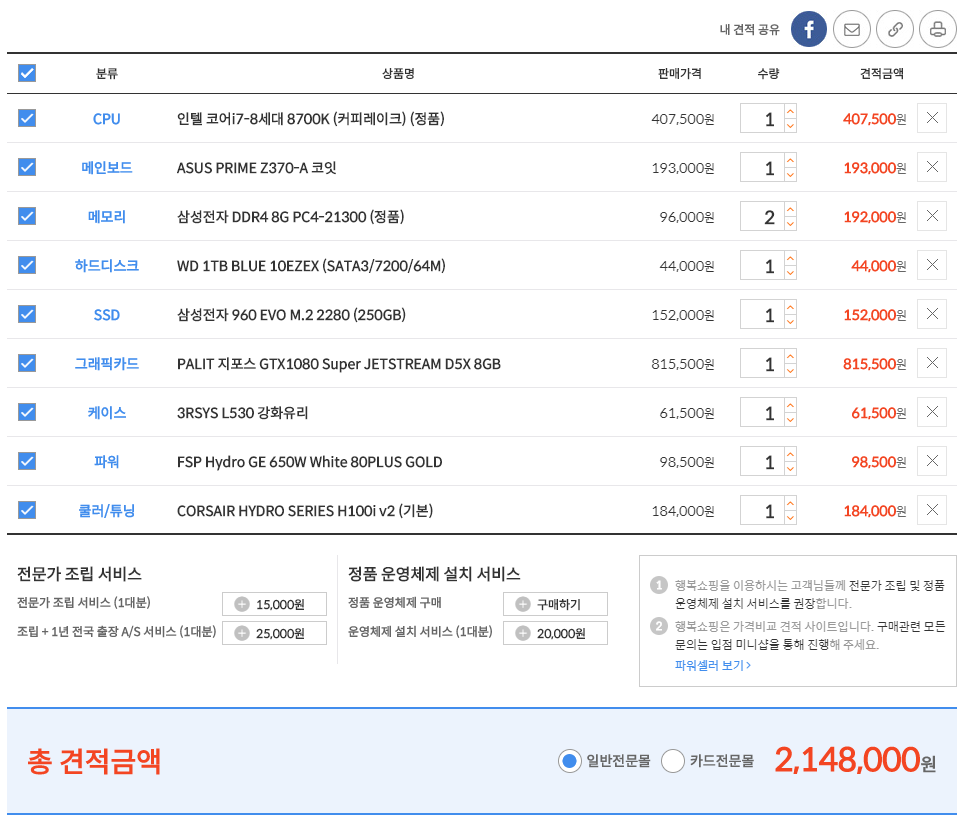Increase 케이스 quantity with up arrow
Screen dimensions: 963x822
tap(790, 405)
